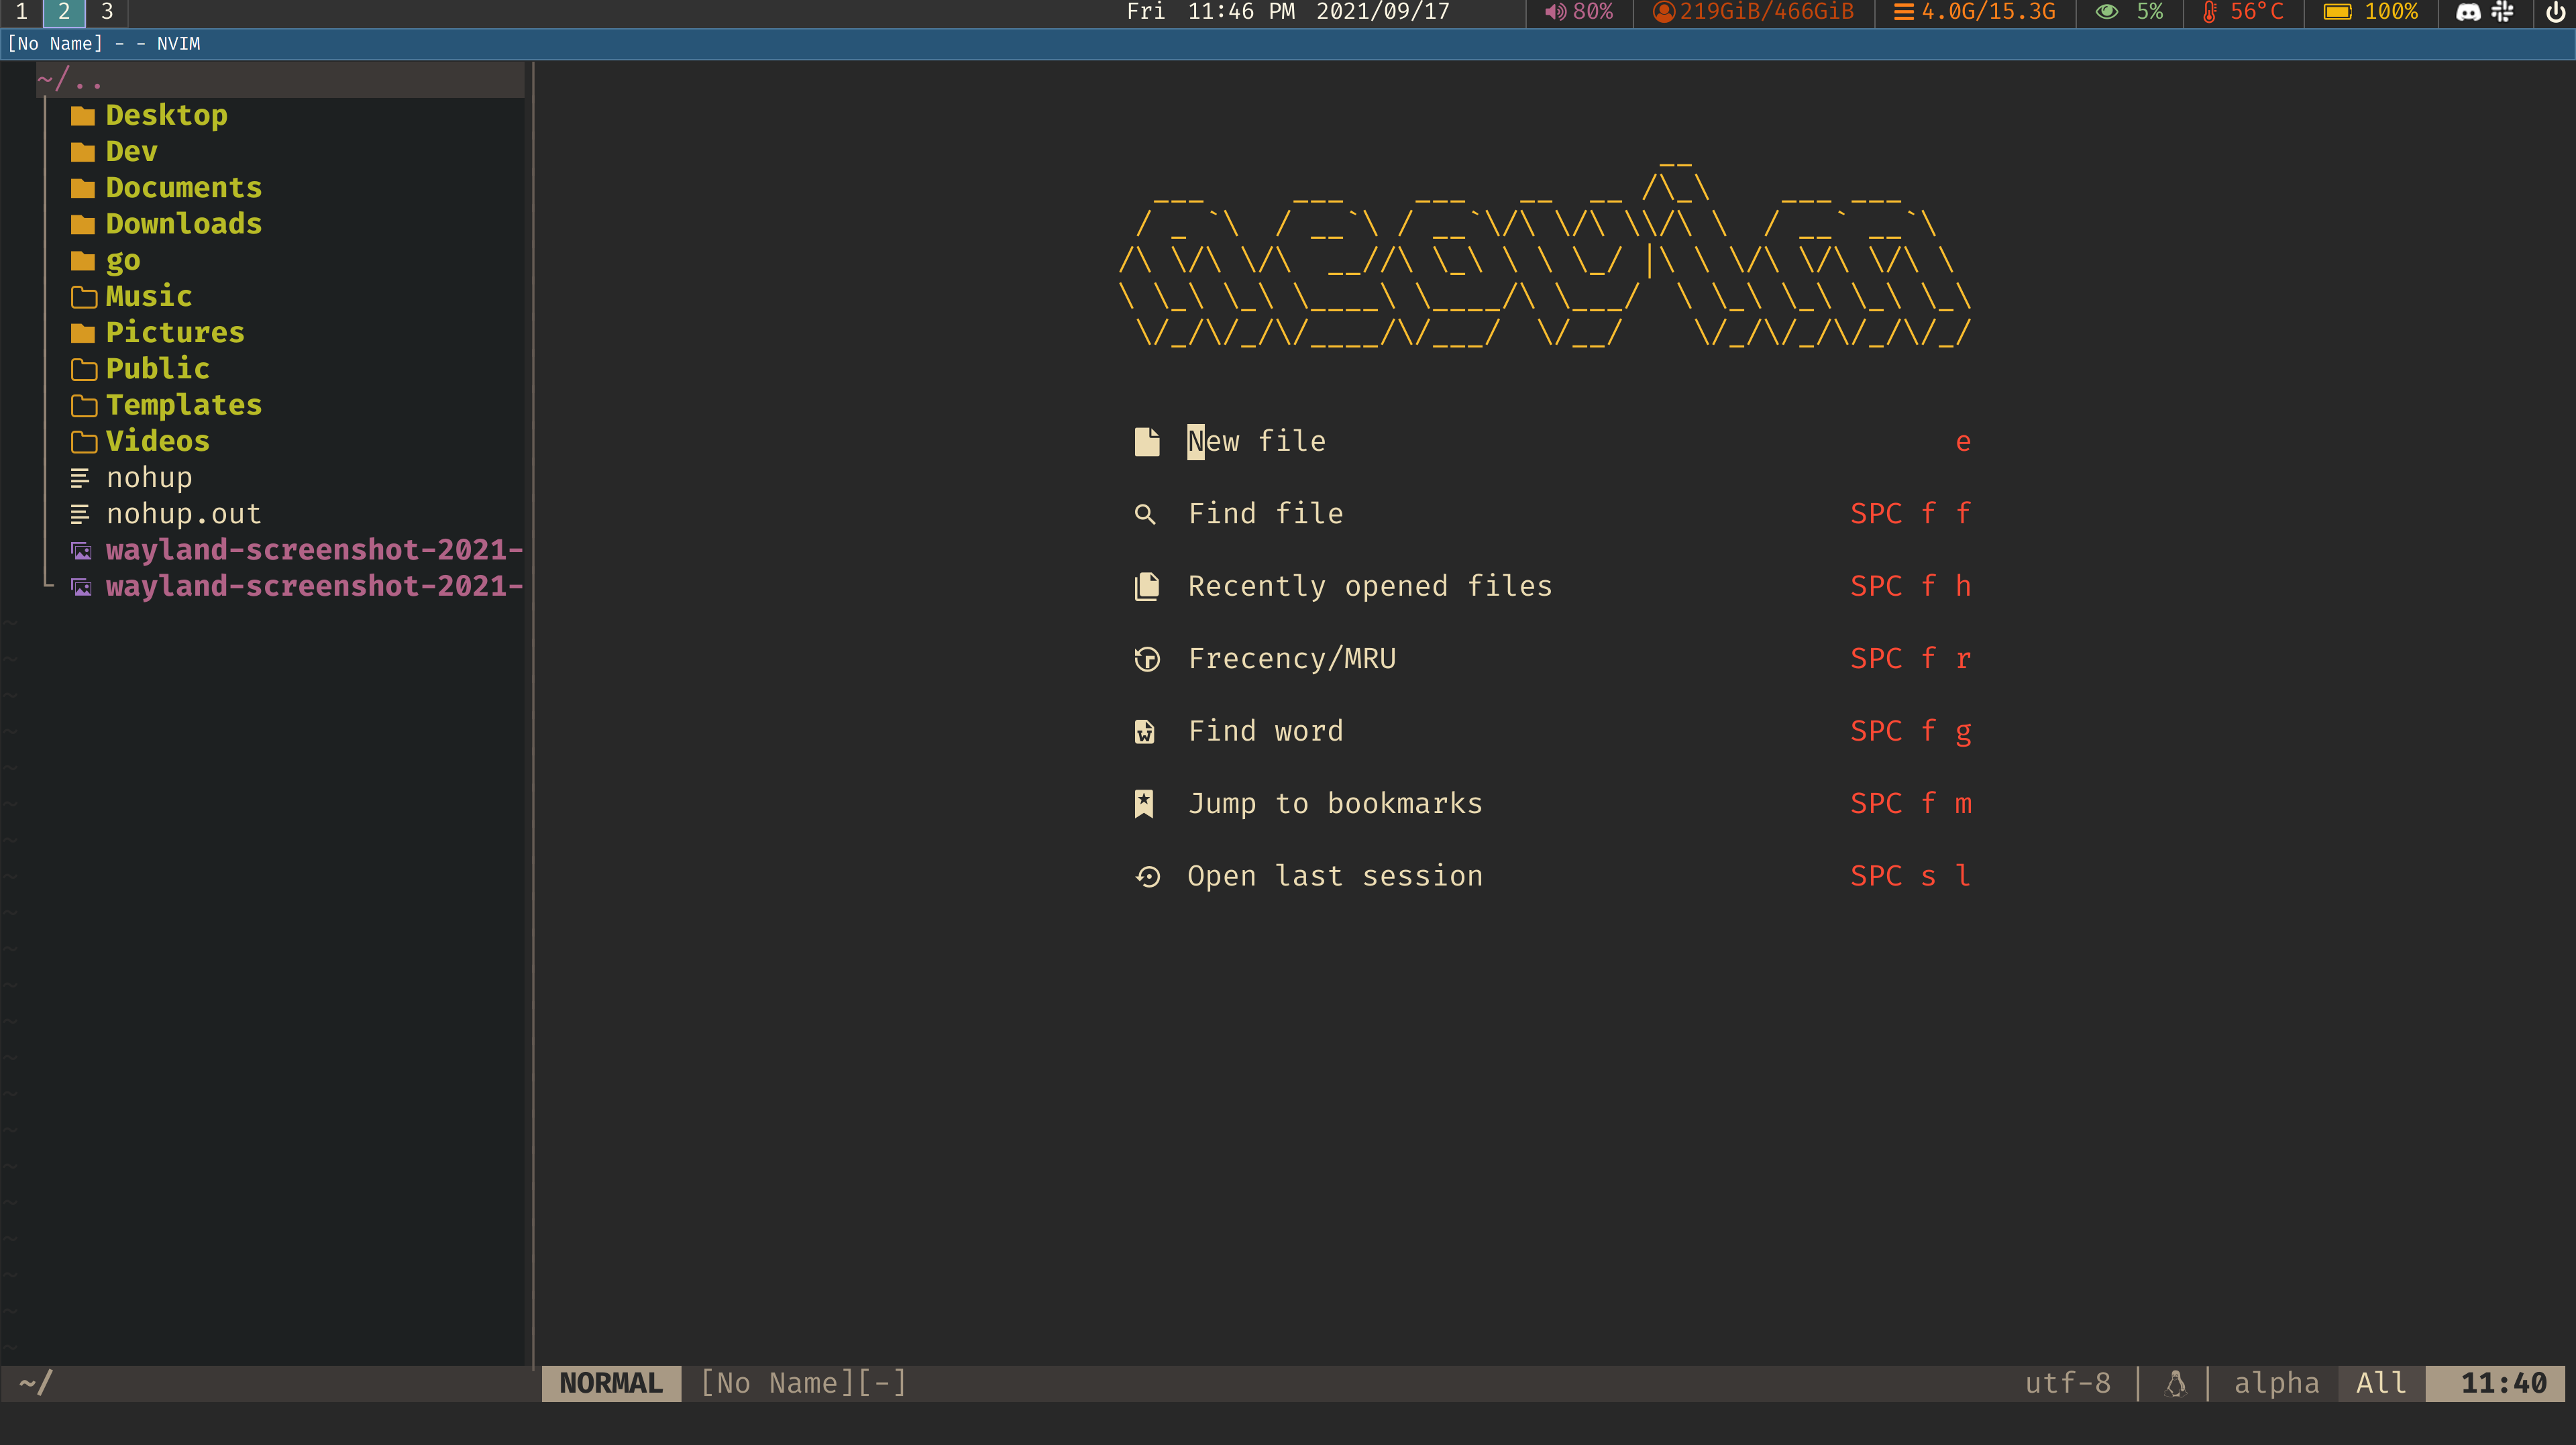This screenshot has height=1445, width=2576.
Task: Click the volume 80% indicator
Action: pos(1580,12)
